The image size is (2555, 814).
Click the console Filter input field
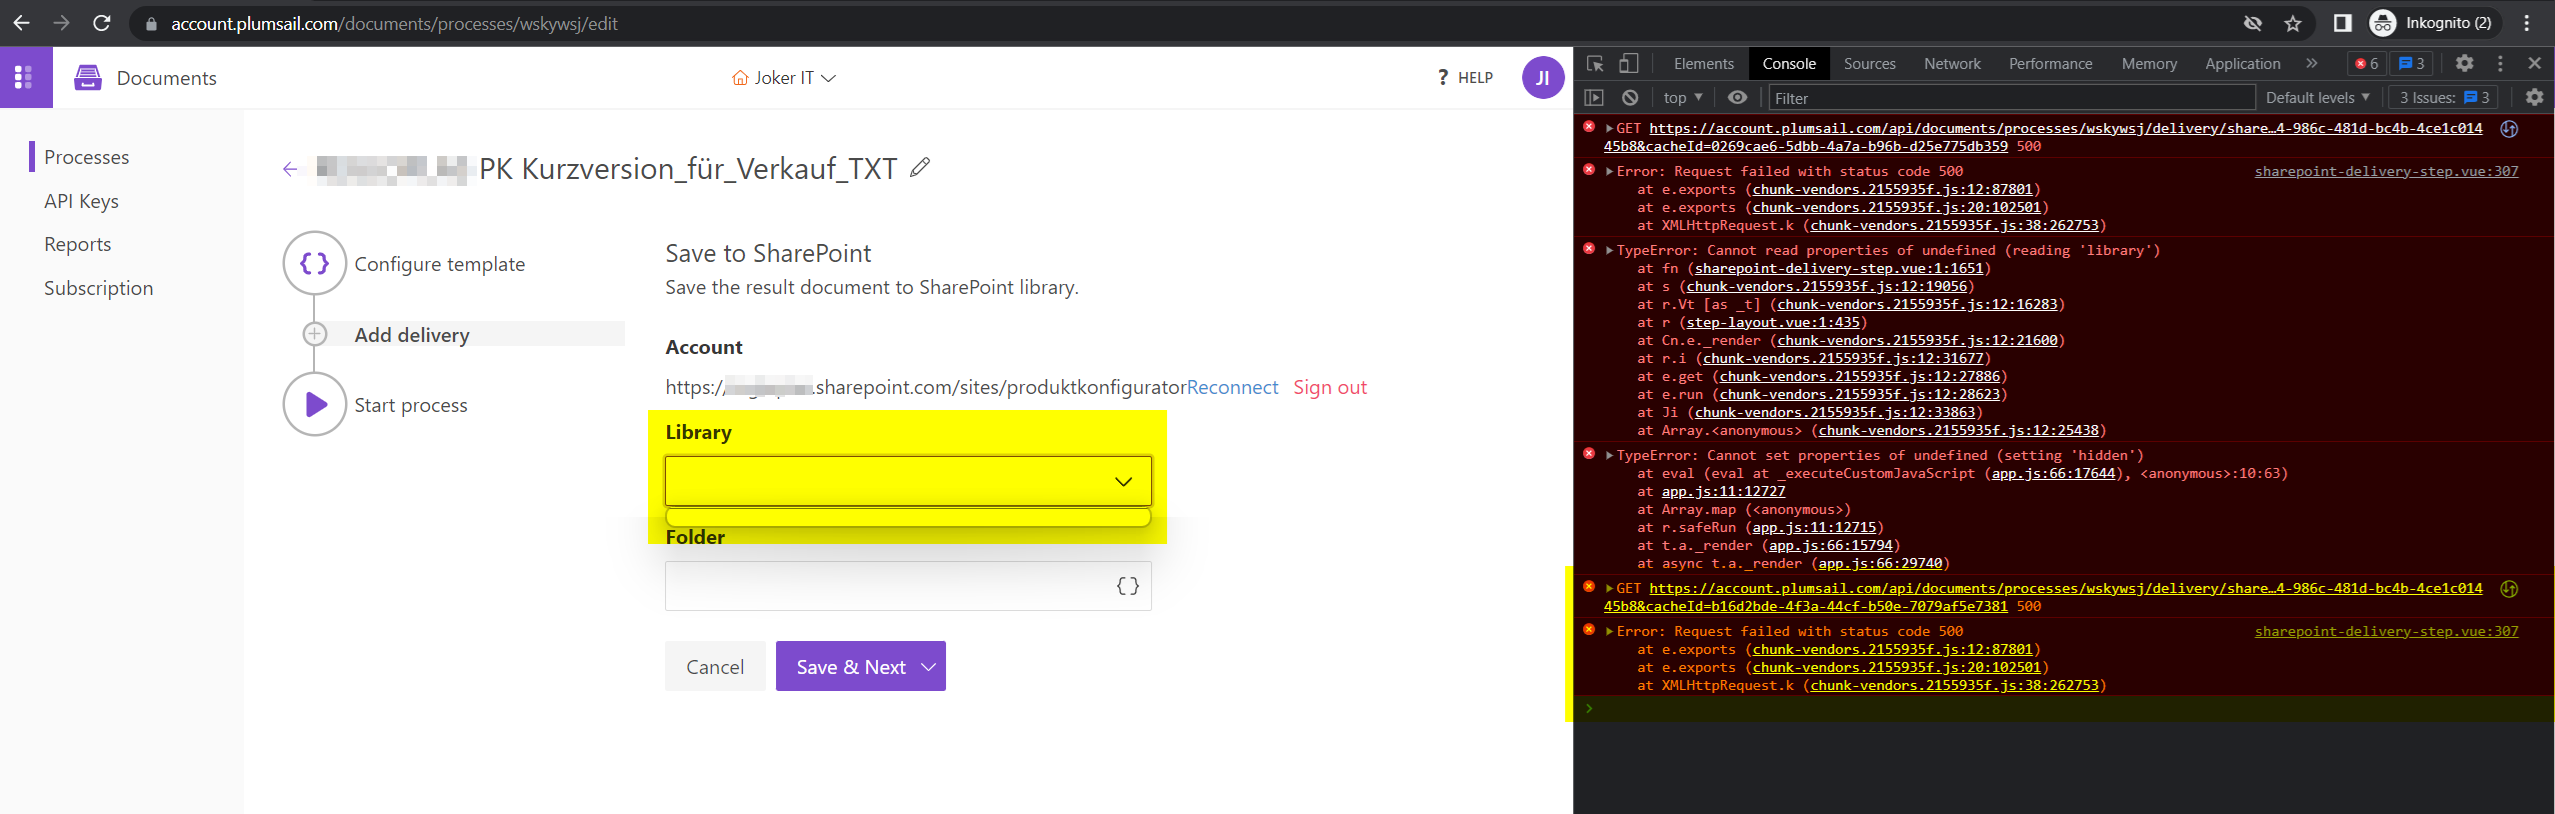point(2010,97)
